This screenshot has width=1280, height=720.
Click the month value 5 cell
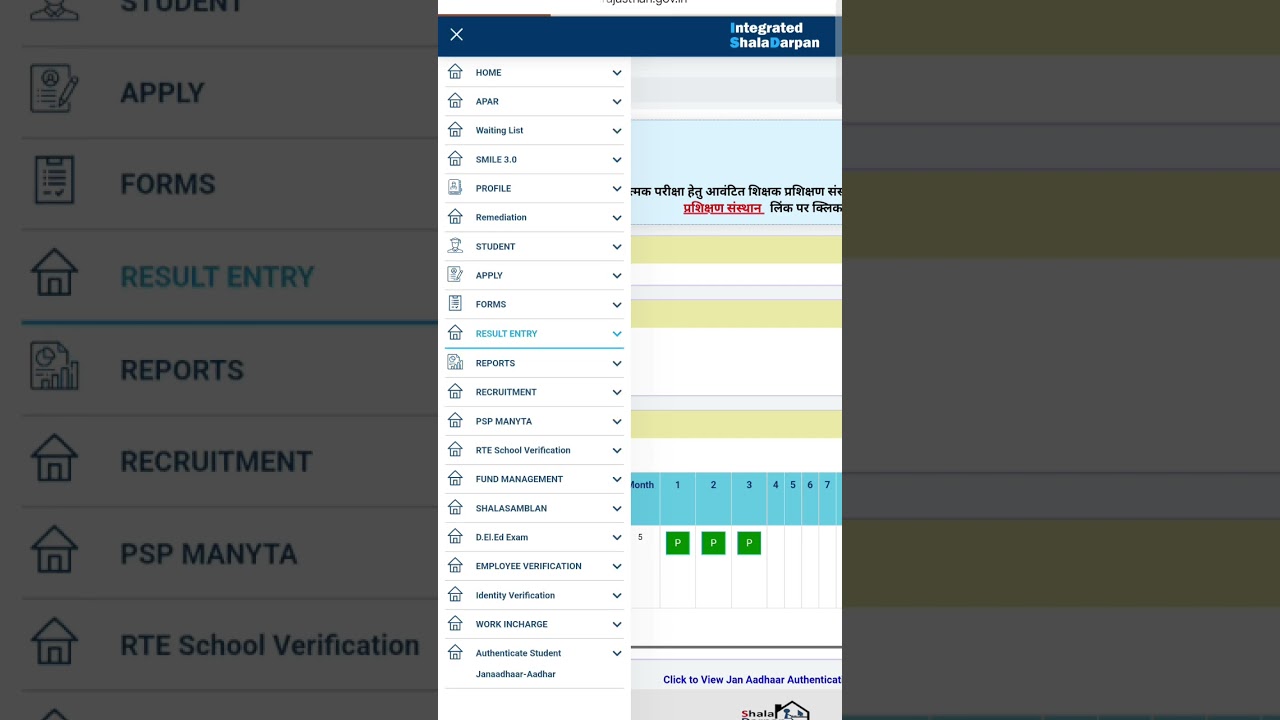[643, 566]
